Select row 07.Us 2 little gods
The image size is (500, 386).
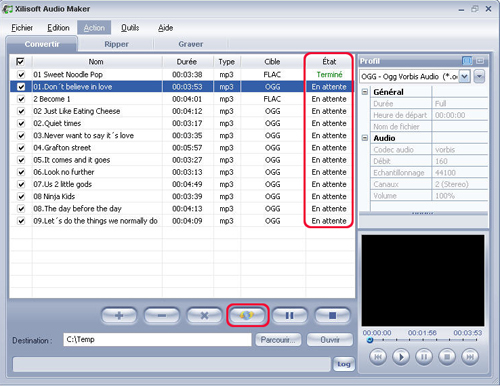click(182, 184)
